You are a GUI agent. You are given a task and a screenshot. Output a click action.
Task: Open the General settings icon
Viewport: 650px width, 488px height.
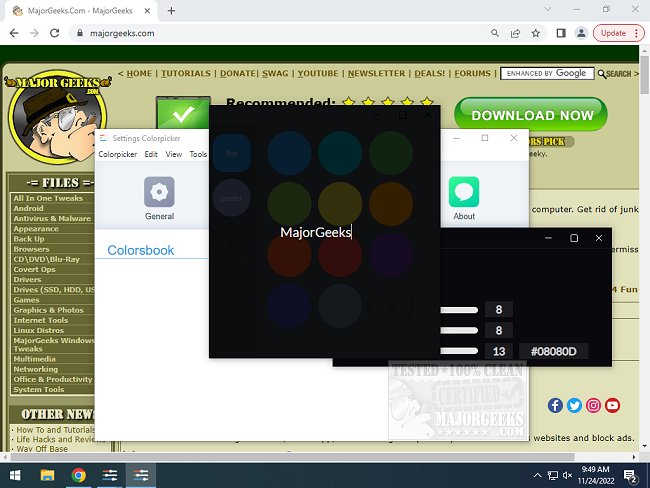click(159, 192)
